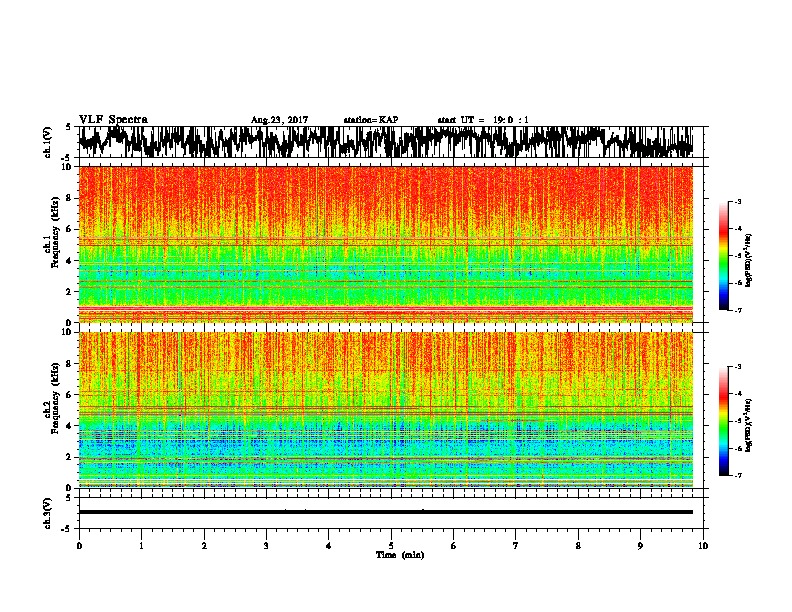Click time axis tick label '2'
Image resolution: width=792 pixels, height=612 pixels.
pyautogui.click(x=204, y=546)
